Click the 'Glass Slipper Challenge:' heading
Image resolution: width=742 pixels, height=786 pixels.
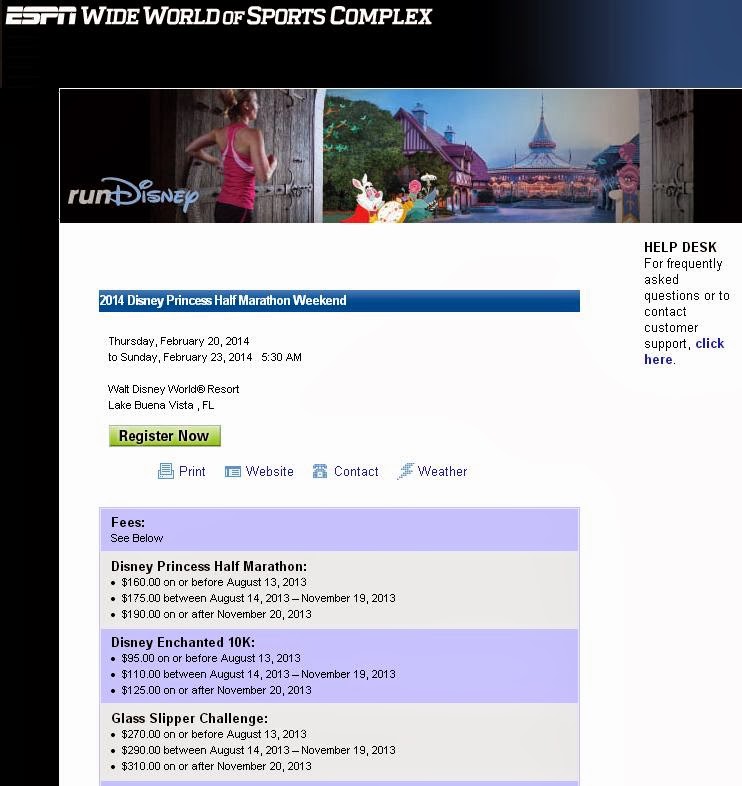click(190, 719)
